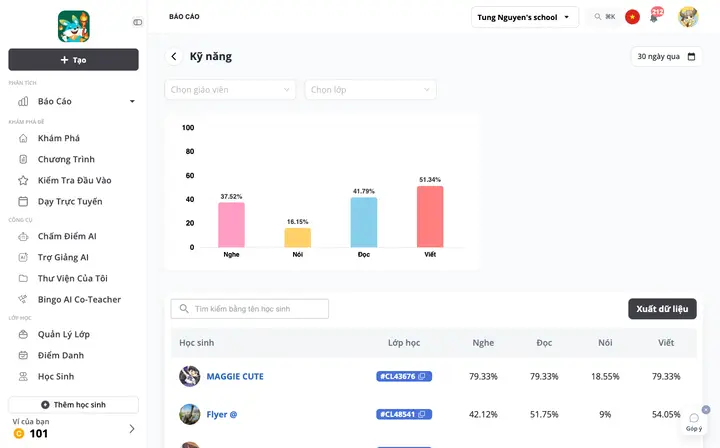
Task: Dismiss the Góp ý feedback widget
Action: click(706, 409)
